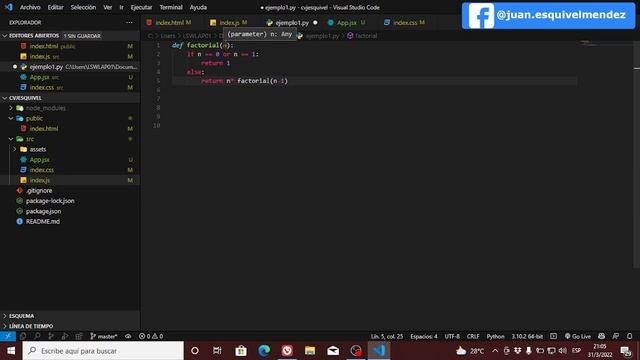Viewport: 640px width, 360px height.
Task: Open index.css under src folder
Action: (x=70, y=170)
